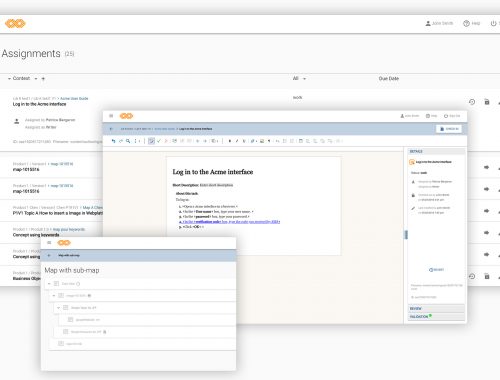Click the bold icon in the editor toolbar
The width and height of the screenshot is (500, 380).
(230, 141)
